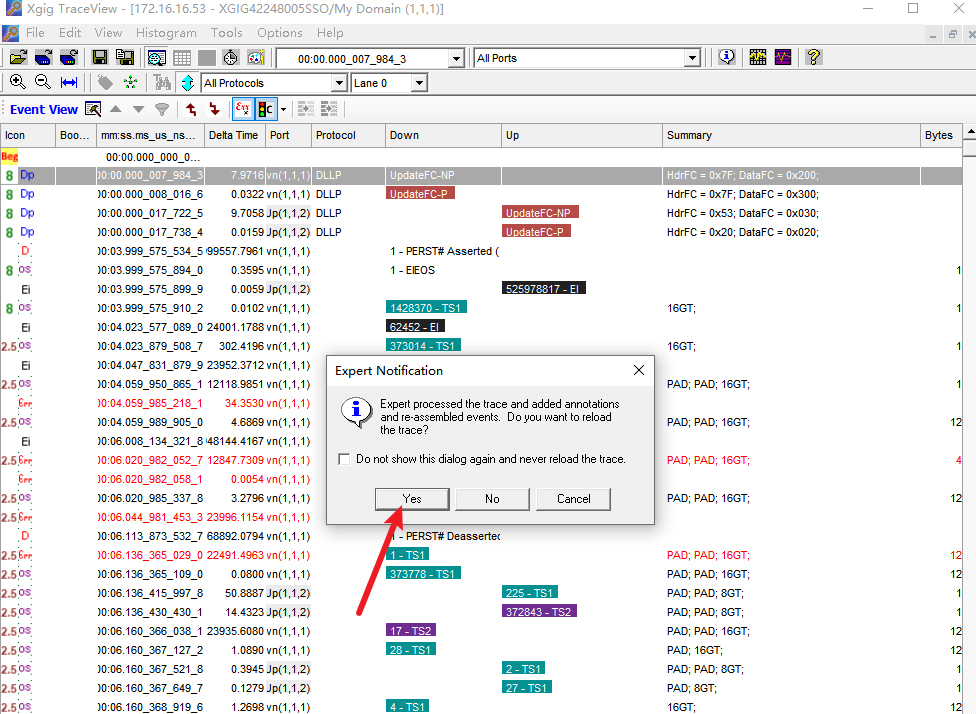This screenshot has width=976, height=714.
Task: Open the Options menu
Action: (279, 33)
